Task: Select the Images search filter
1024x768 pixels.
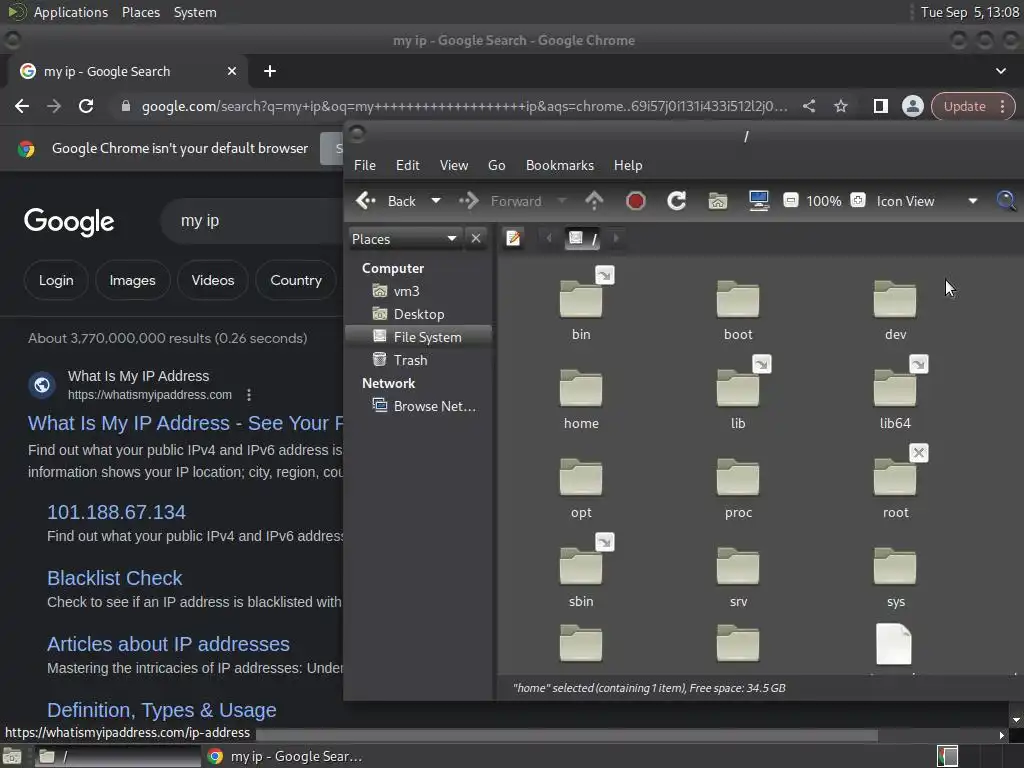Action: (x=133, y=280)
